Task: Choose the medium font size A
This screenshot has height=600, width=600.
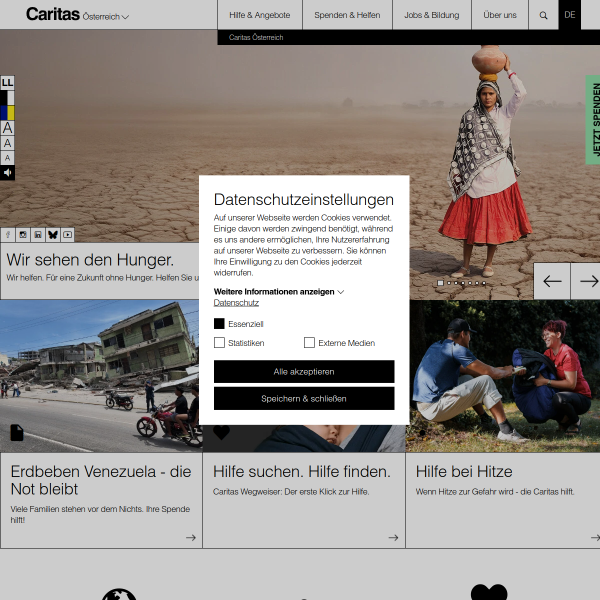Action: (7, 143)
